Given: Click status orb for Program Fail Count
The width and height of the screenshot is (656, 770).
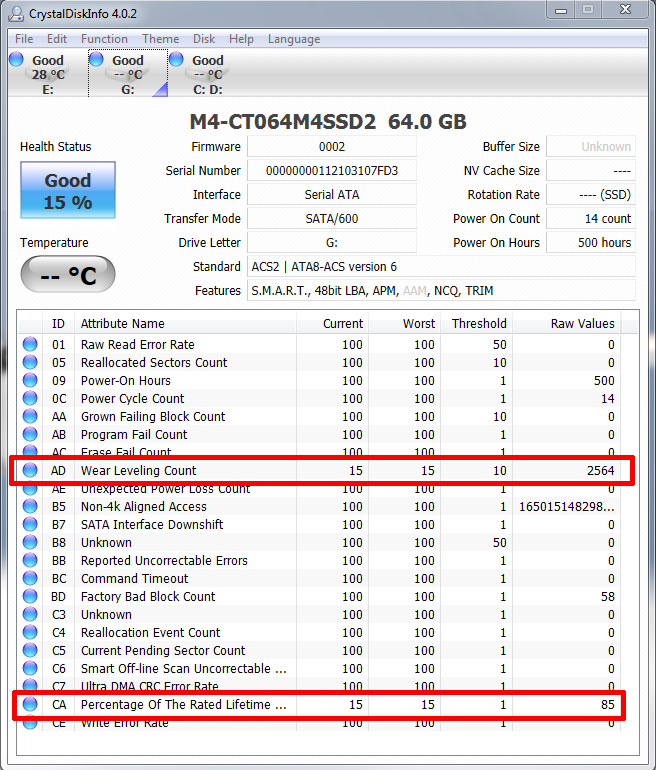Looking at the screenshot, I should 30,435.
